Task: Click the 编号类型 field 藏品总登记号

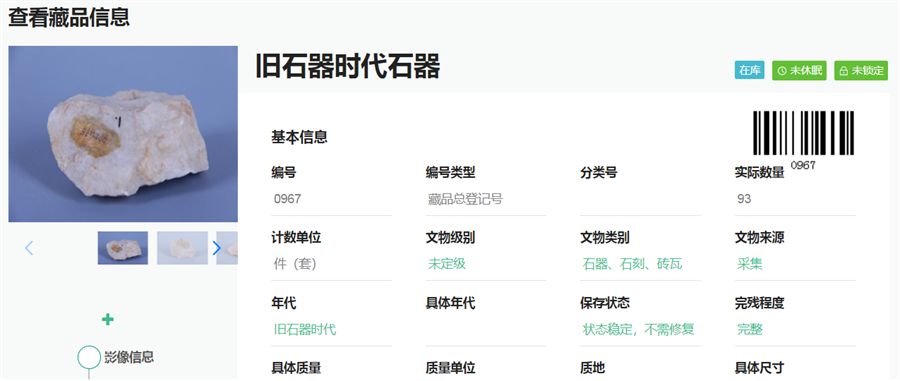Action: [x=486, y=199]
